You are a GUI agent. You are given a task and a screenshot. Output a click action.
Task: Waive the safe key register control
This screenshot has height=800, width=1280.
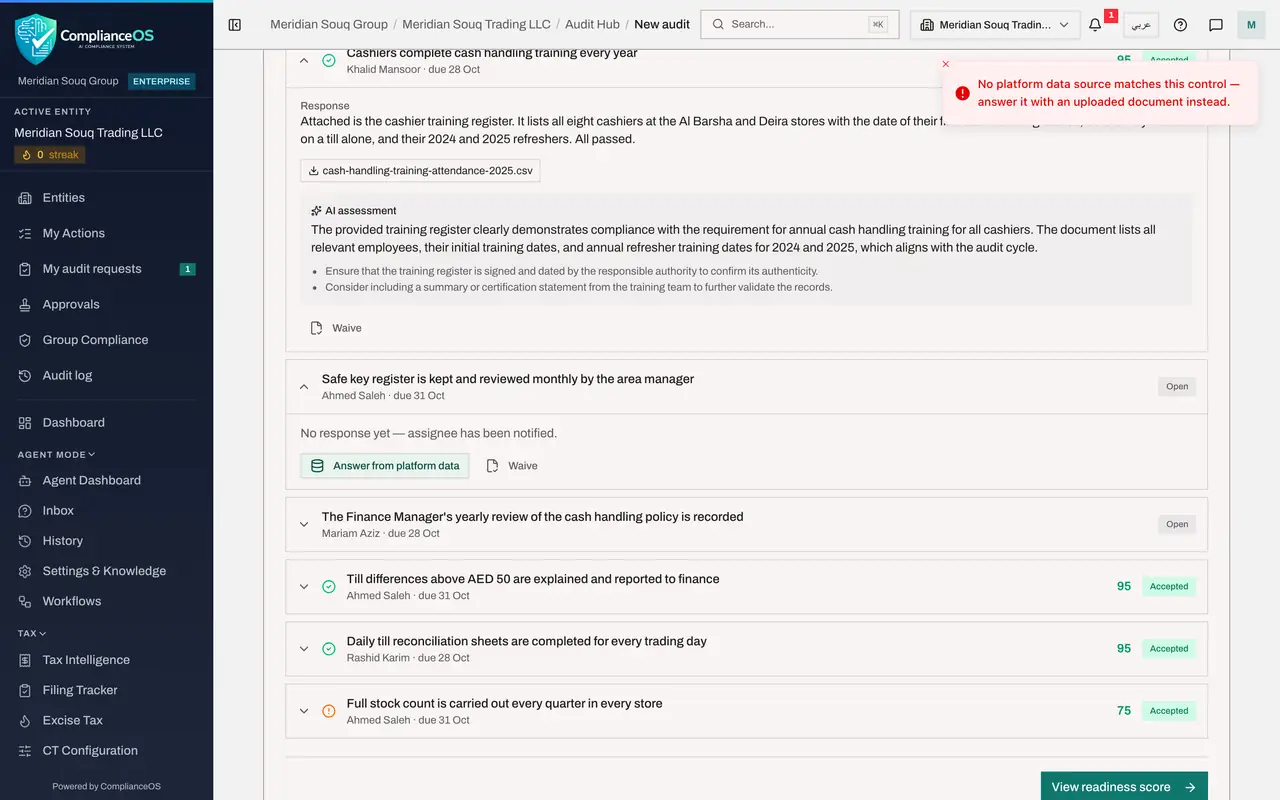pyautogui.click(x=512, y=466)
